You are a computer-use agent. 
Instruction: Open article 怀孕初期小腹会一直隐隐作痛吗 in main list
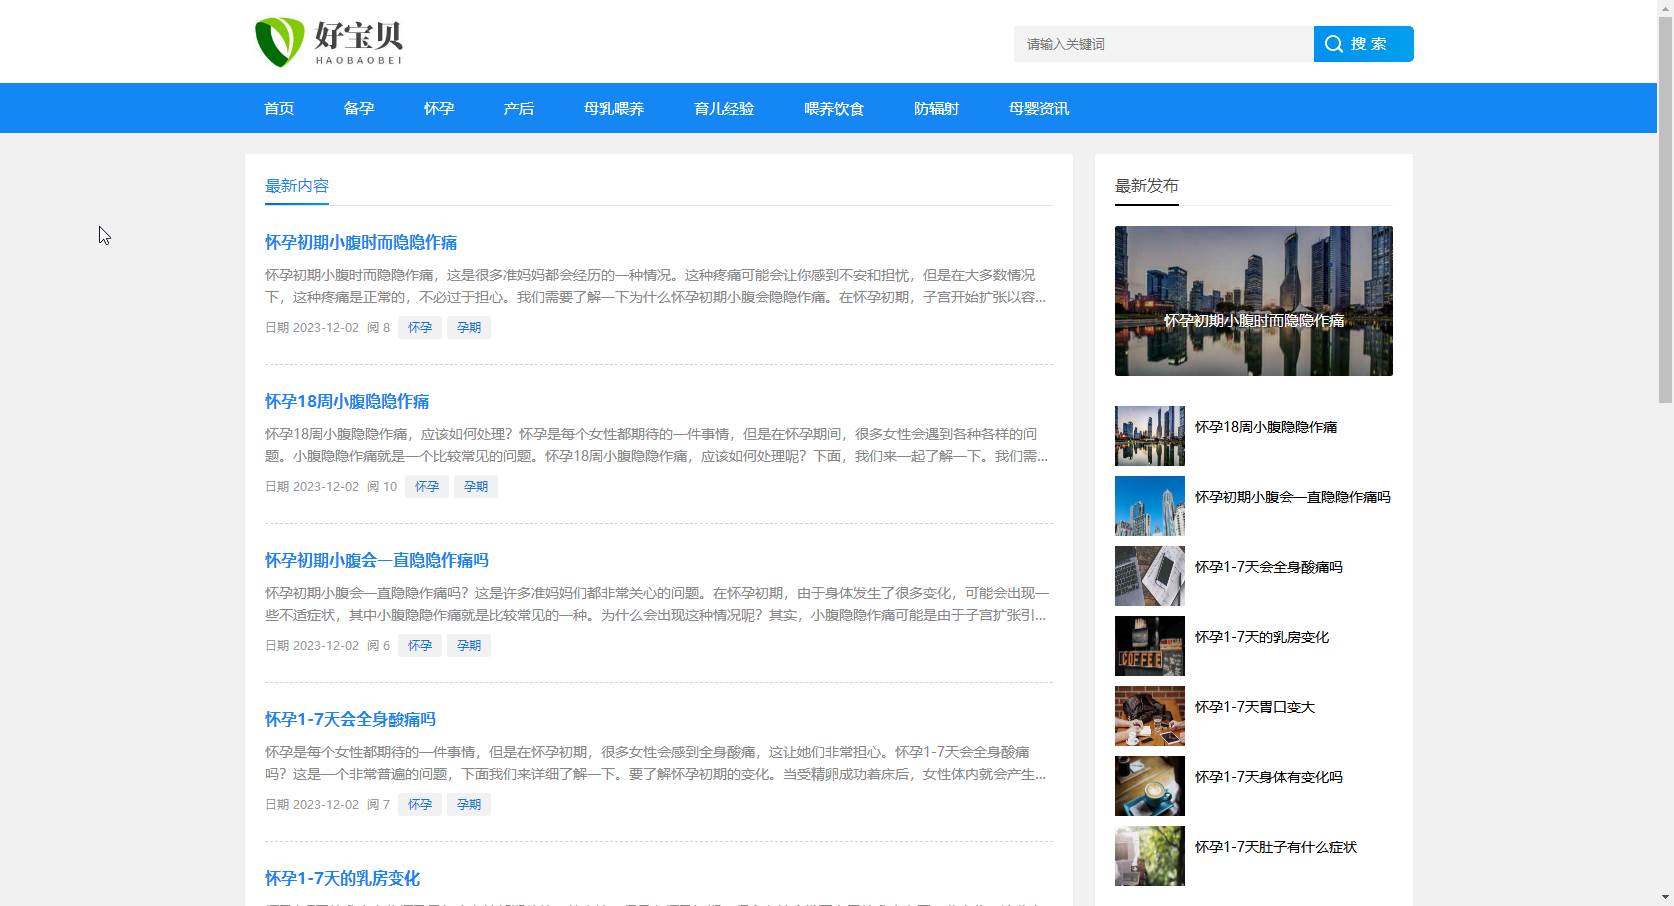pos(377,560)
